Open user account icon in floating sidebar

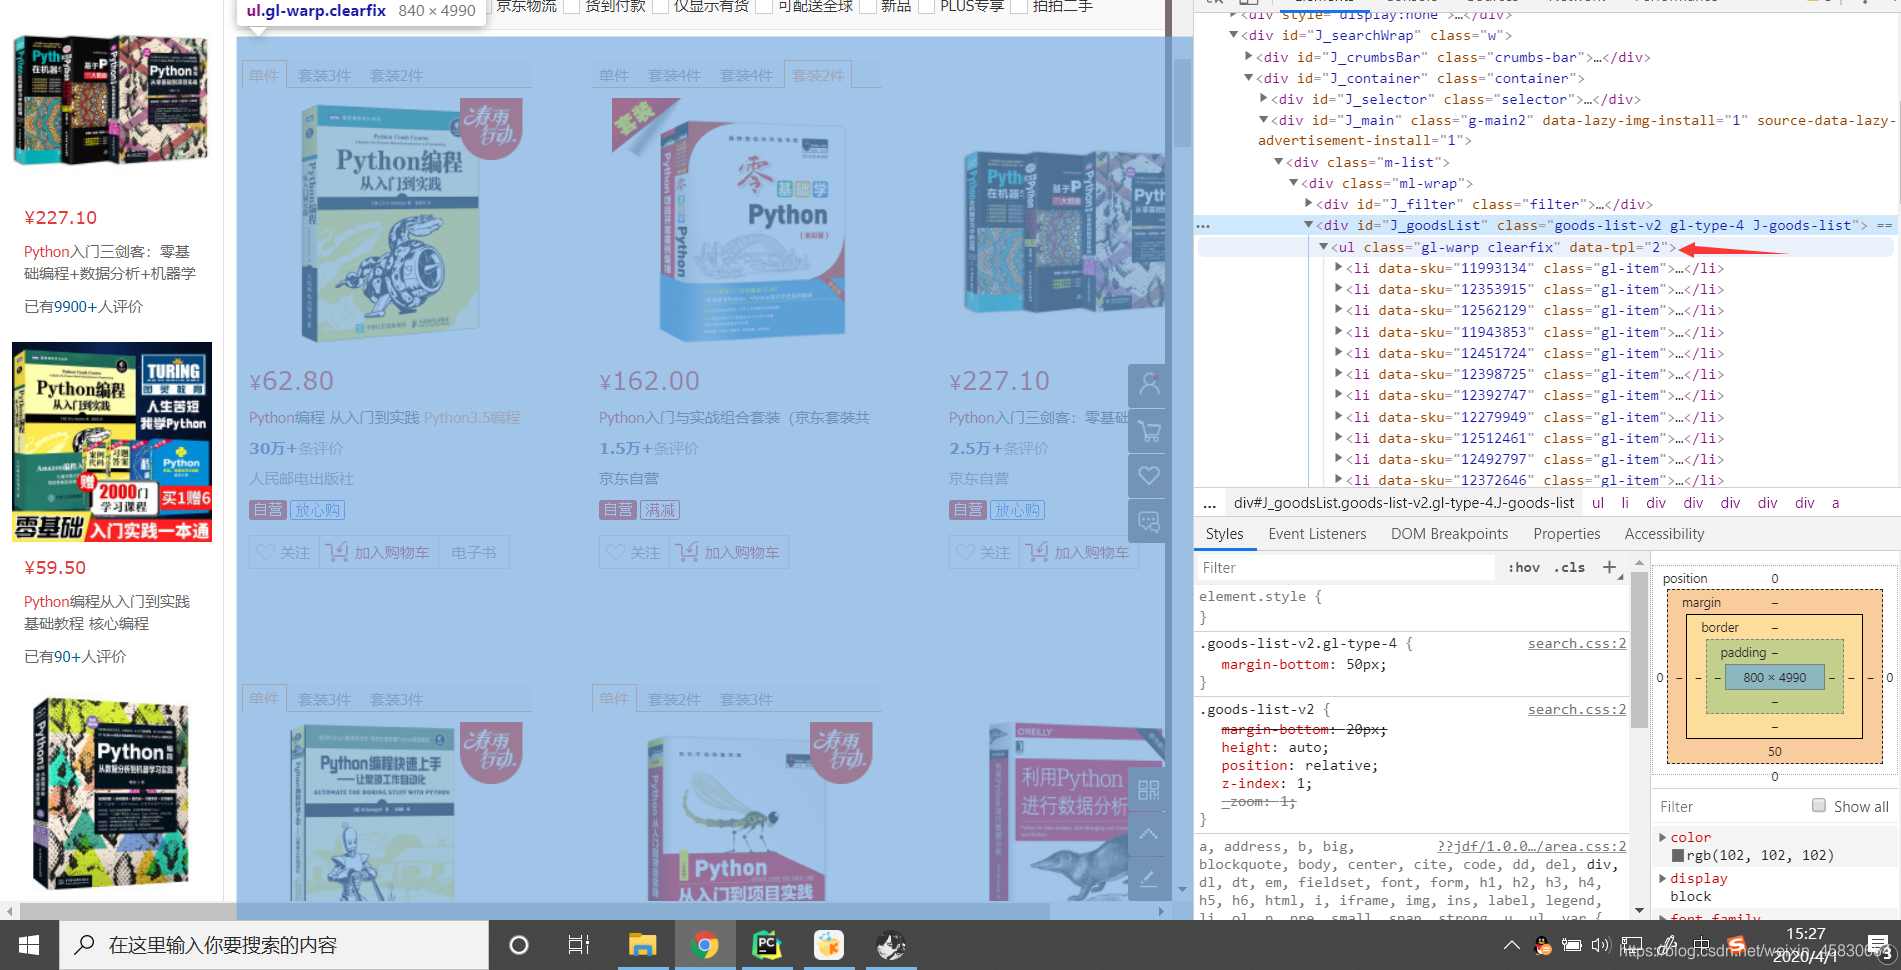1148,384
